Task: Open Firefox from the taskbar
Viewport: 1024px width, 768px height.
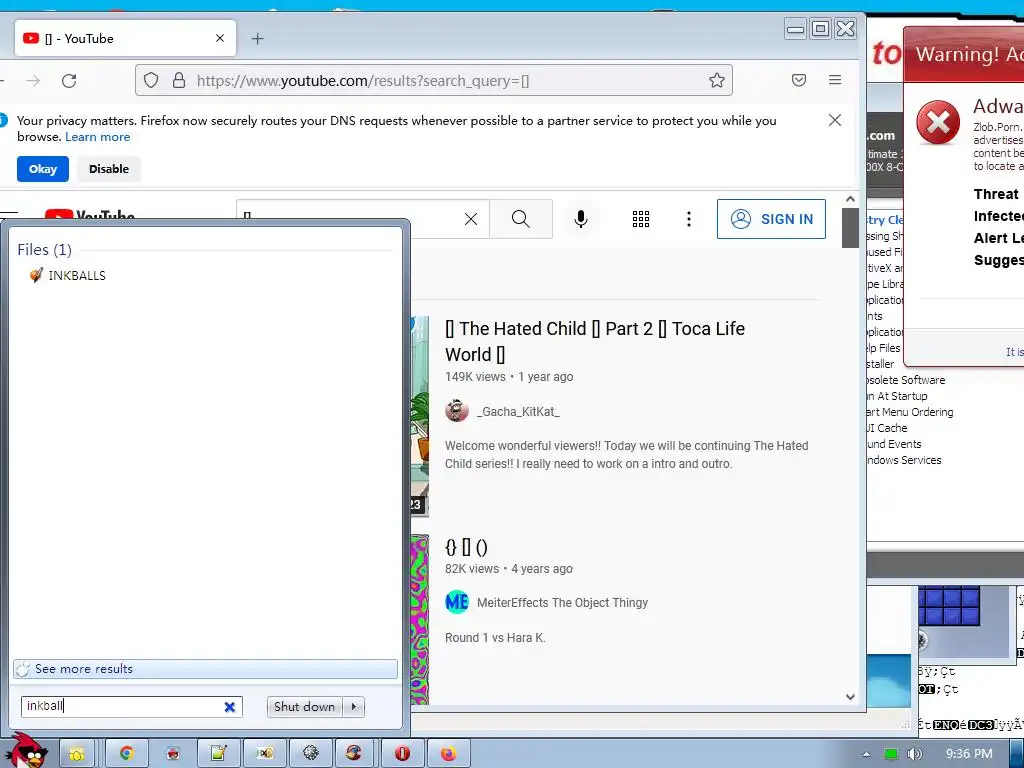Action: [448, 754]
